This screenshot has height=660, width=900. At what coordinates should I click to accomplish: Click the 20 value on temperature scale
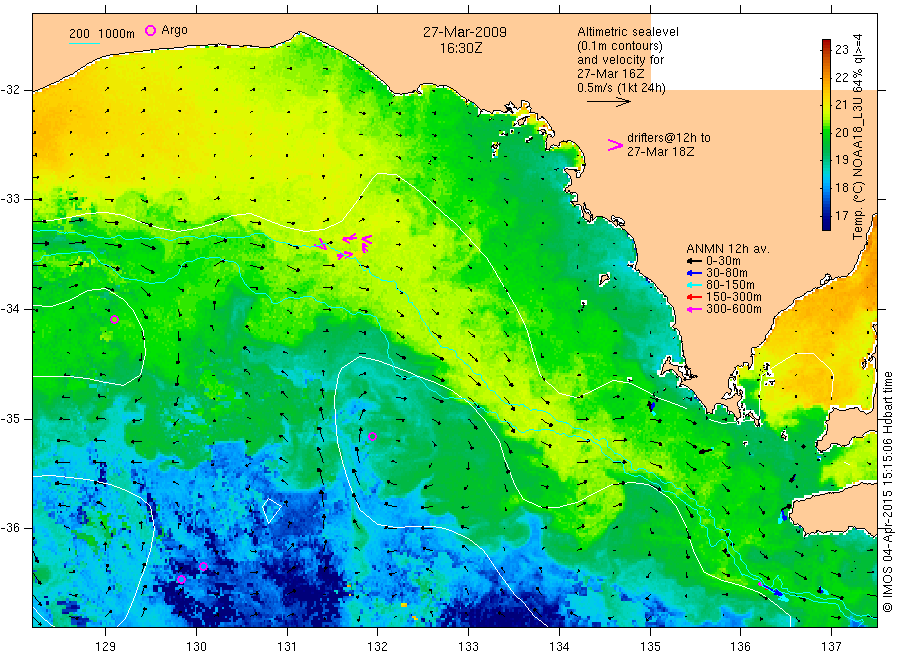click(x=841, y=133)
